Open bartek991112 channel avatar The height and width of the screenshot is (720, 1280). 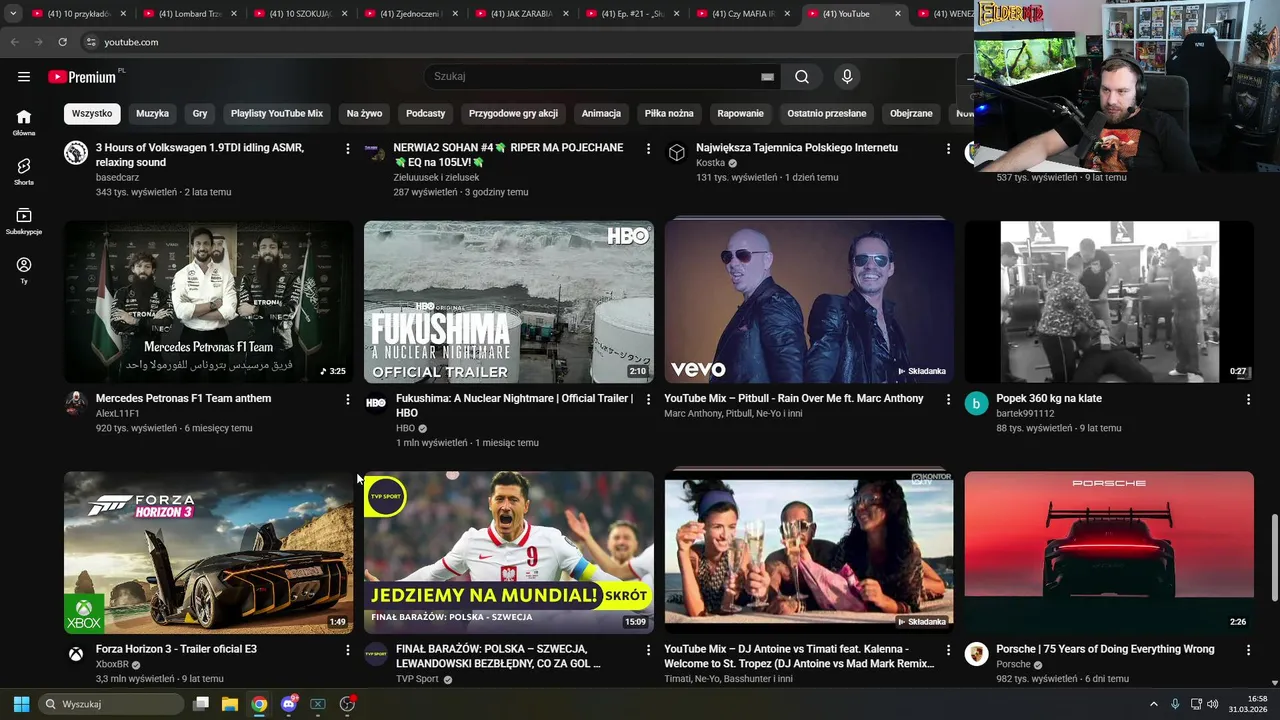click(977, 403)
